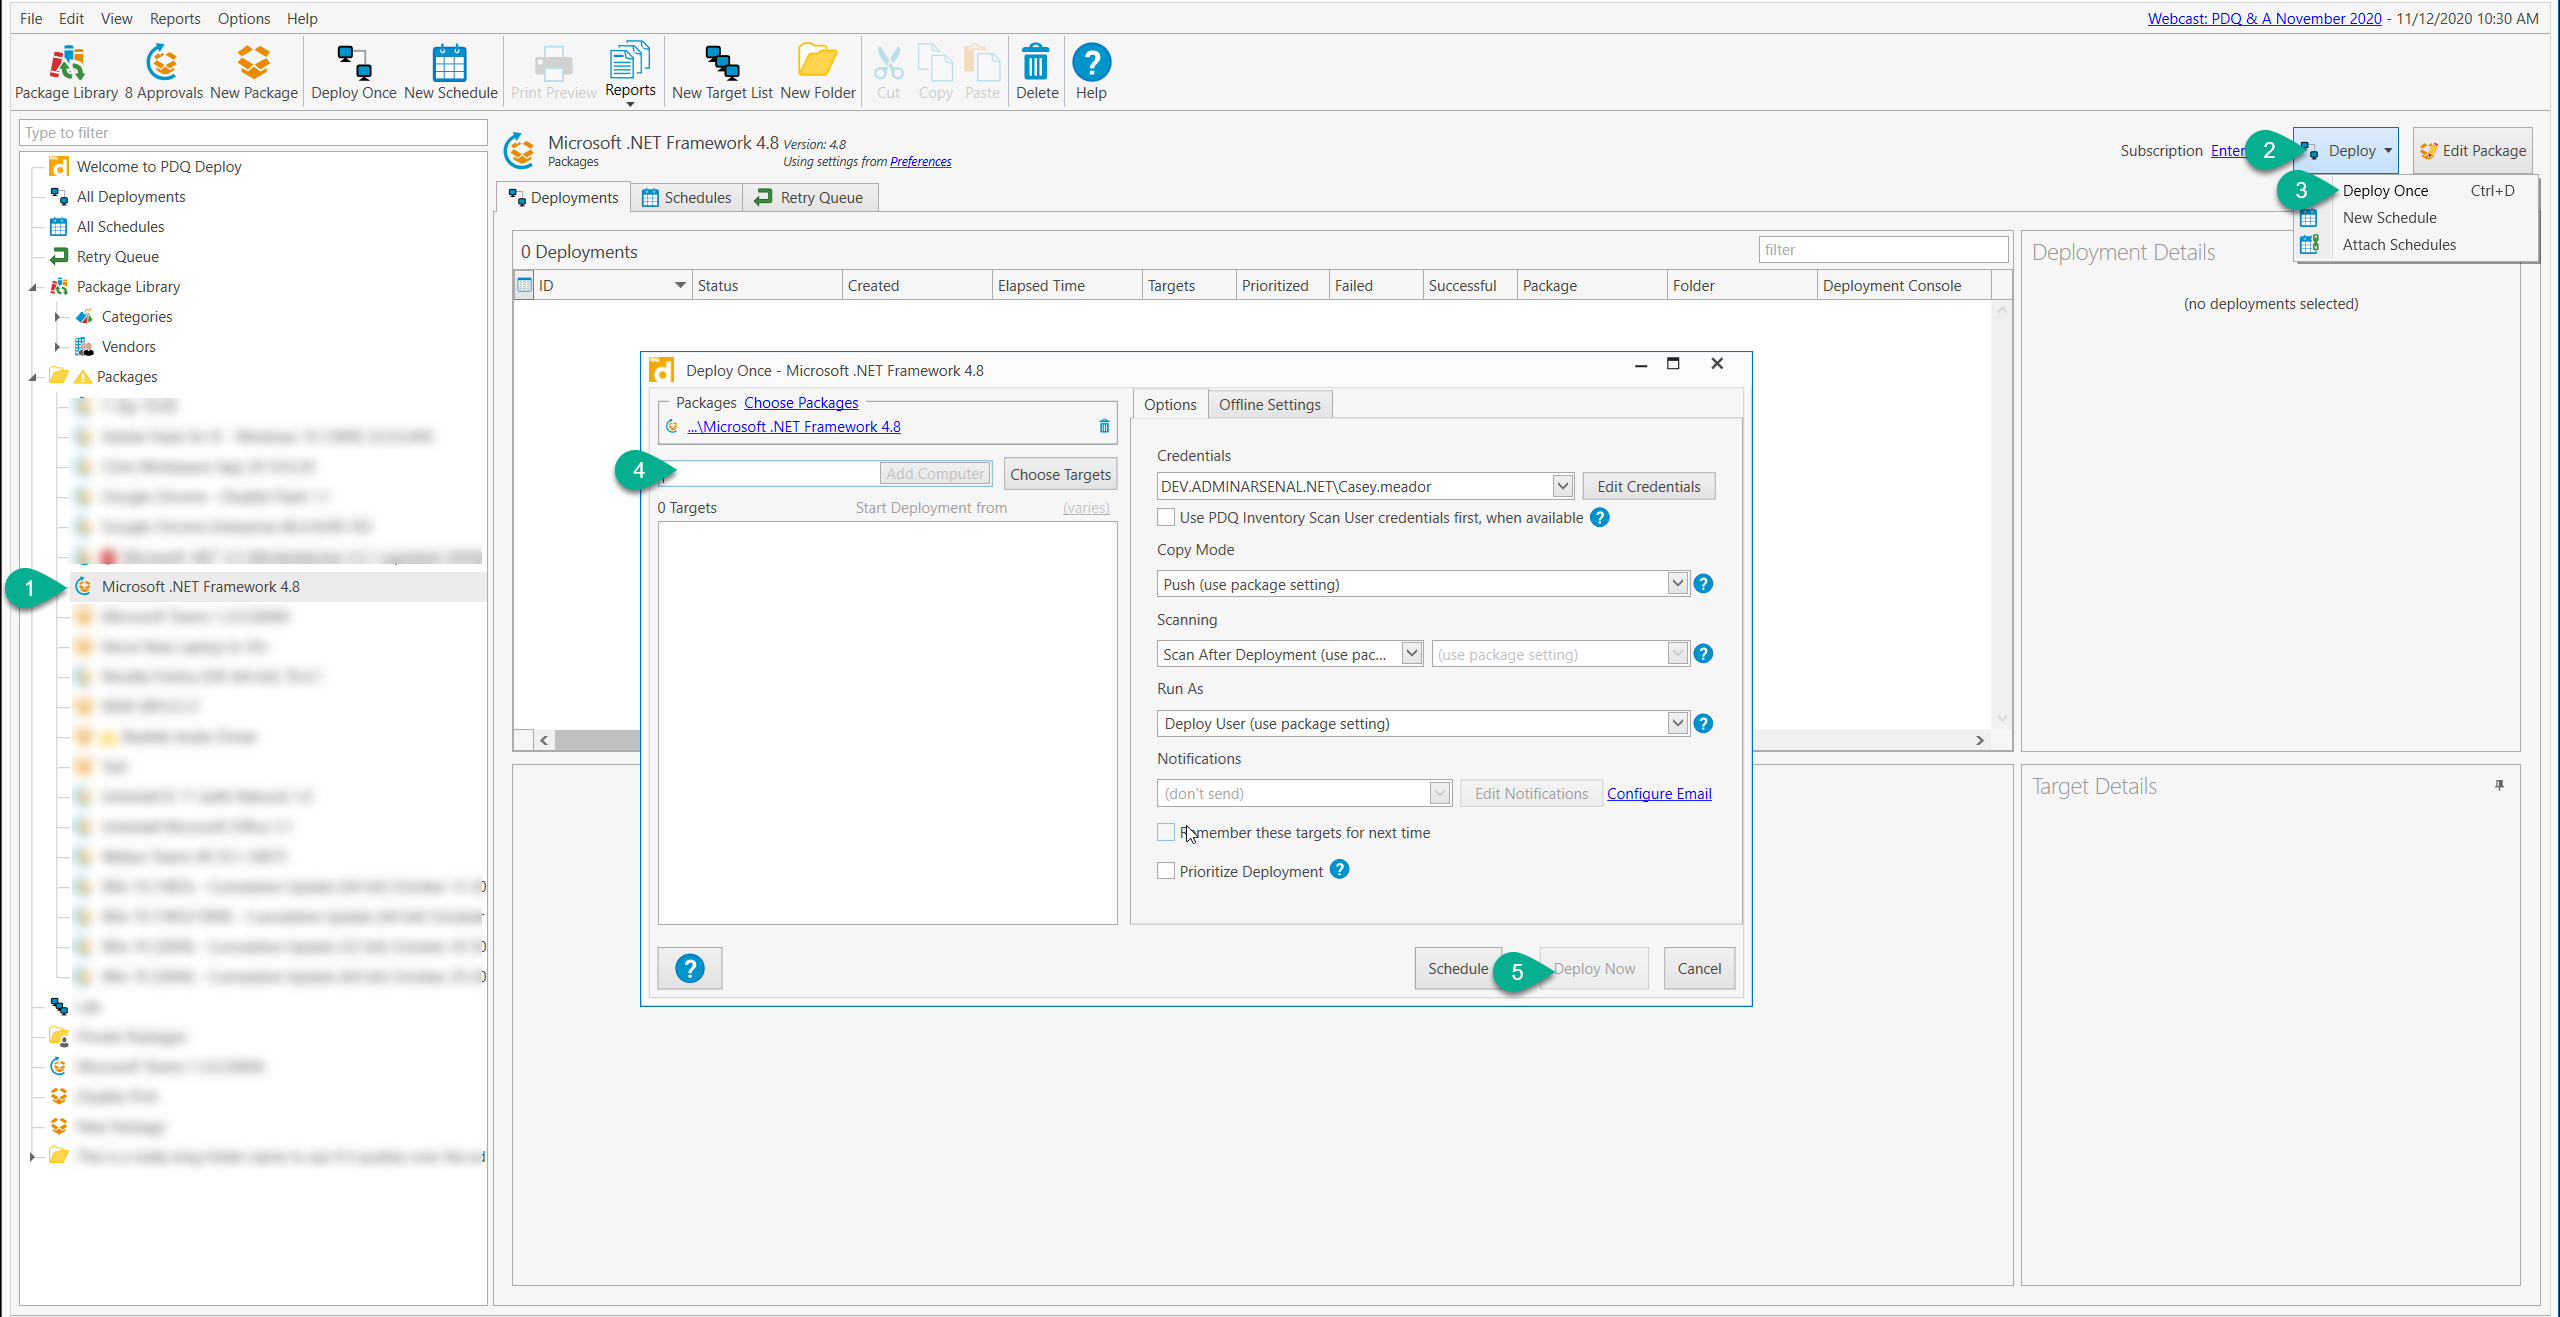Select Retry Queue in the left tree

coord(117,257)
